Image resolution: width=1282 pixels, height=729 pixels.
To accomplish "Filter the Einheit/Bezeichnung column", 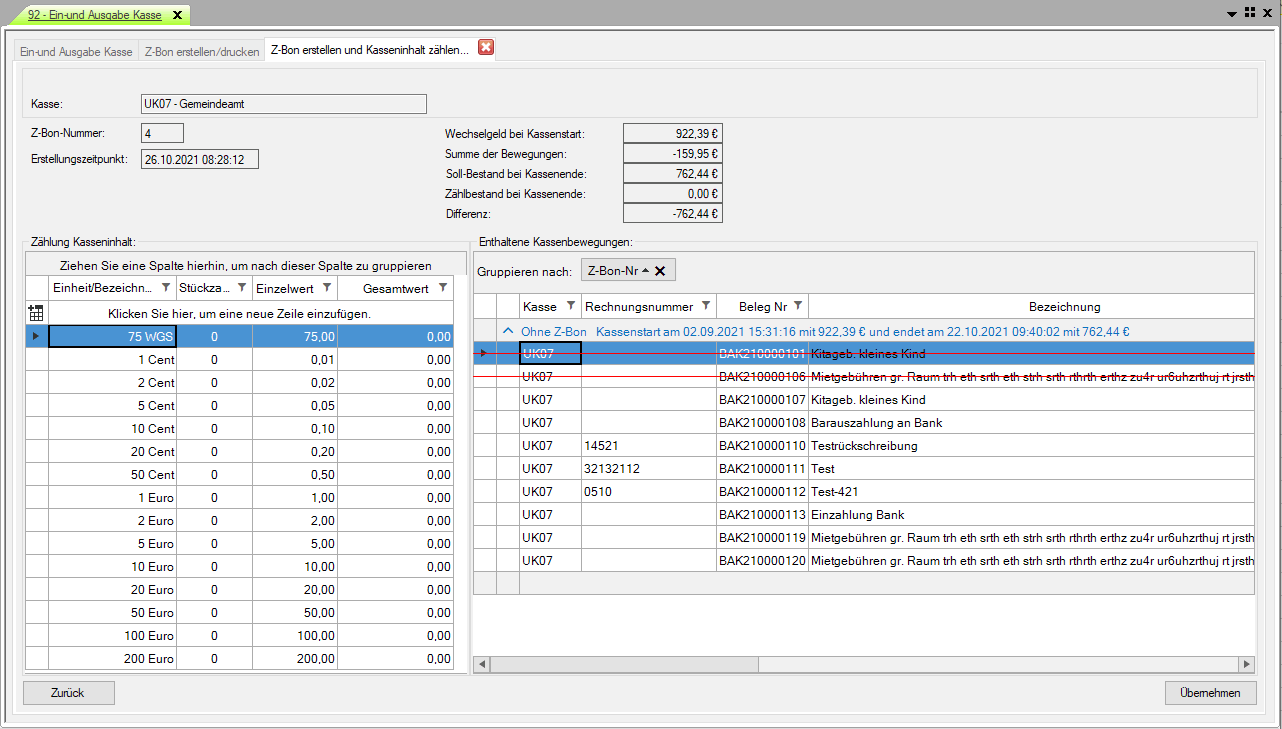I will pyautogui.click(x=166, y=288).
